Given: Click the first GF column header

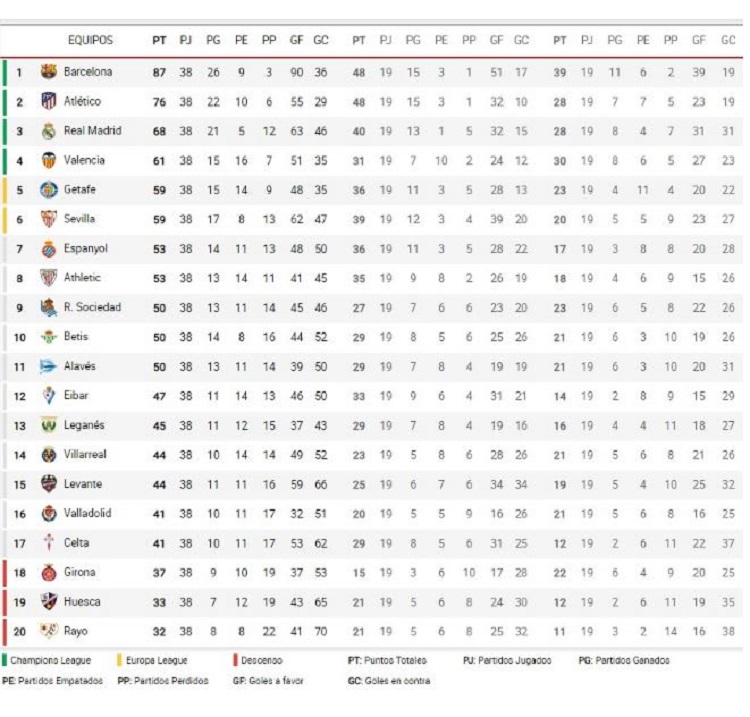Looking at the screenshot, I should (297, 41).
